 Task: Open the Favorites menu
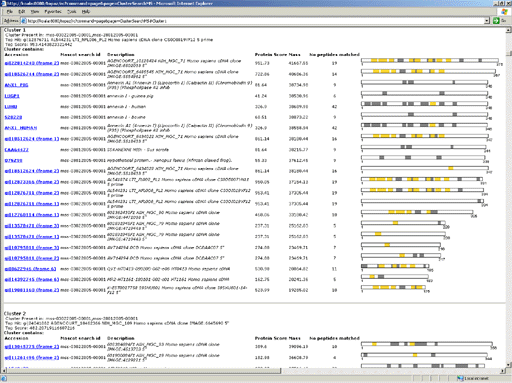pos(53,11)
